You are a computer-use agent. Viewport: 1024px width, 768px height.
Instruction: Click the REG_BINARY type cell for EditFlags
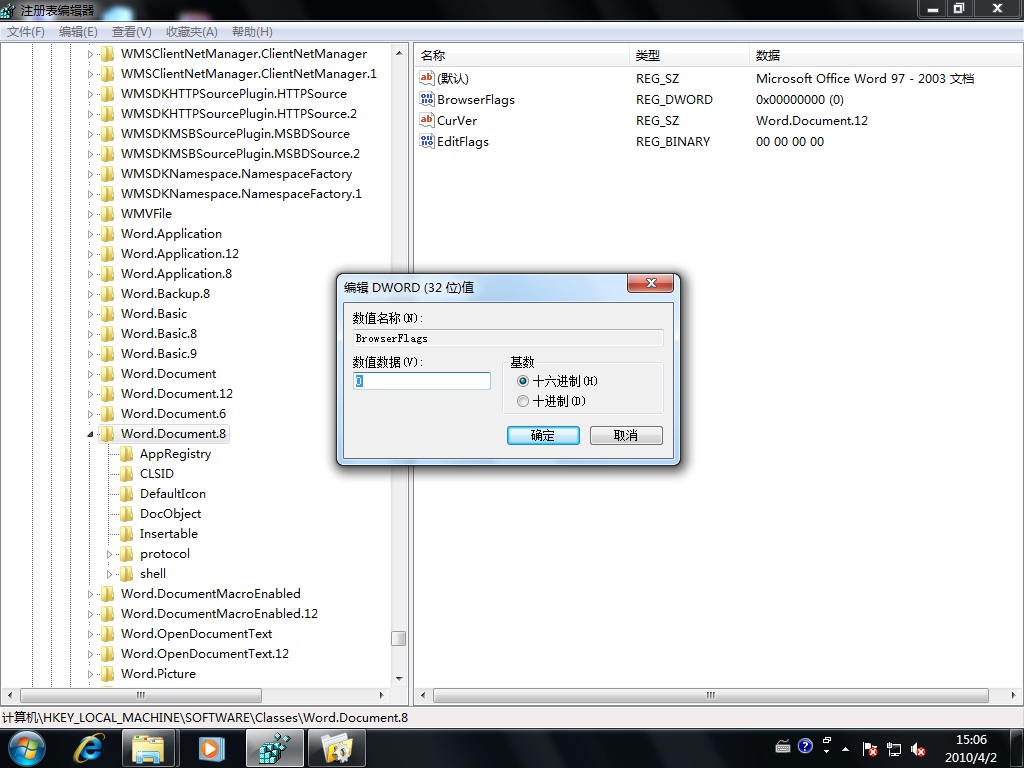[673, 141]
